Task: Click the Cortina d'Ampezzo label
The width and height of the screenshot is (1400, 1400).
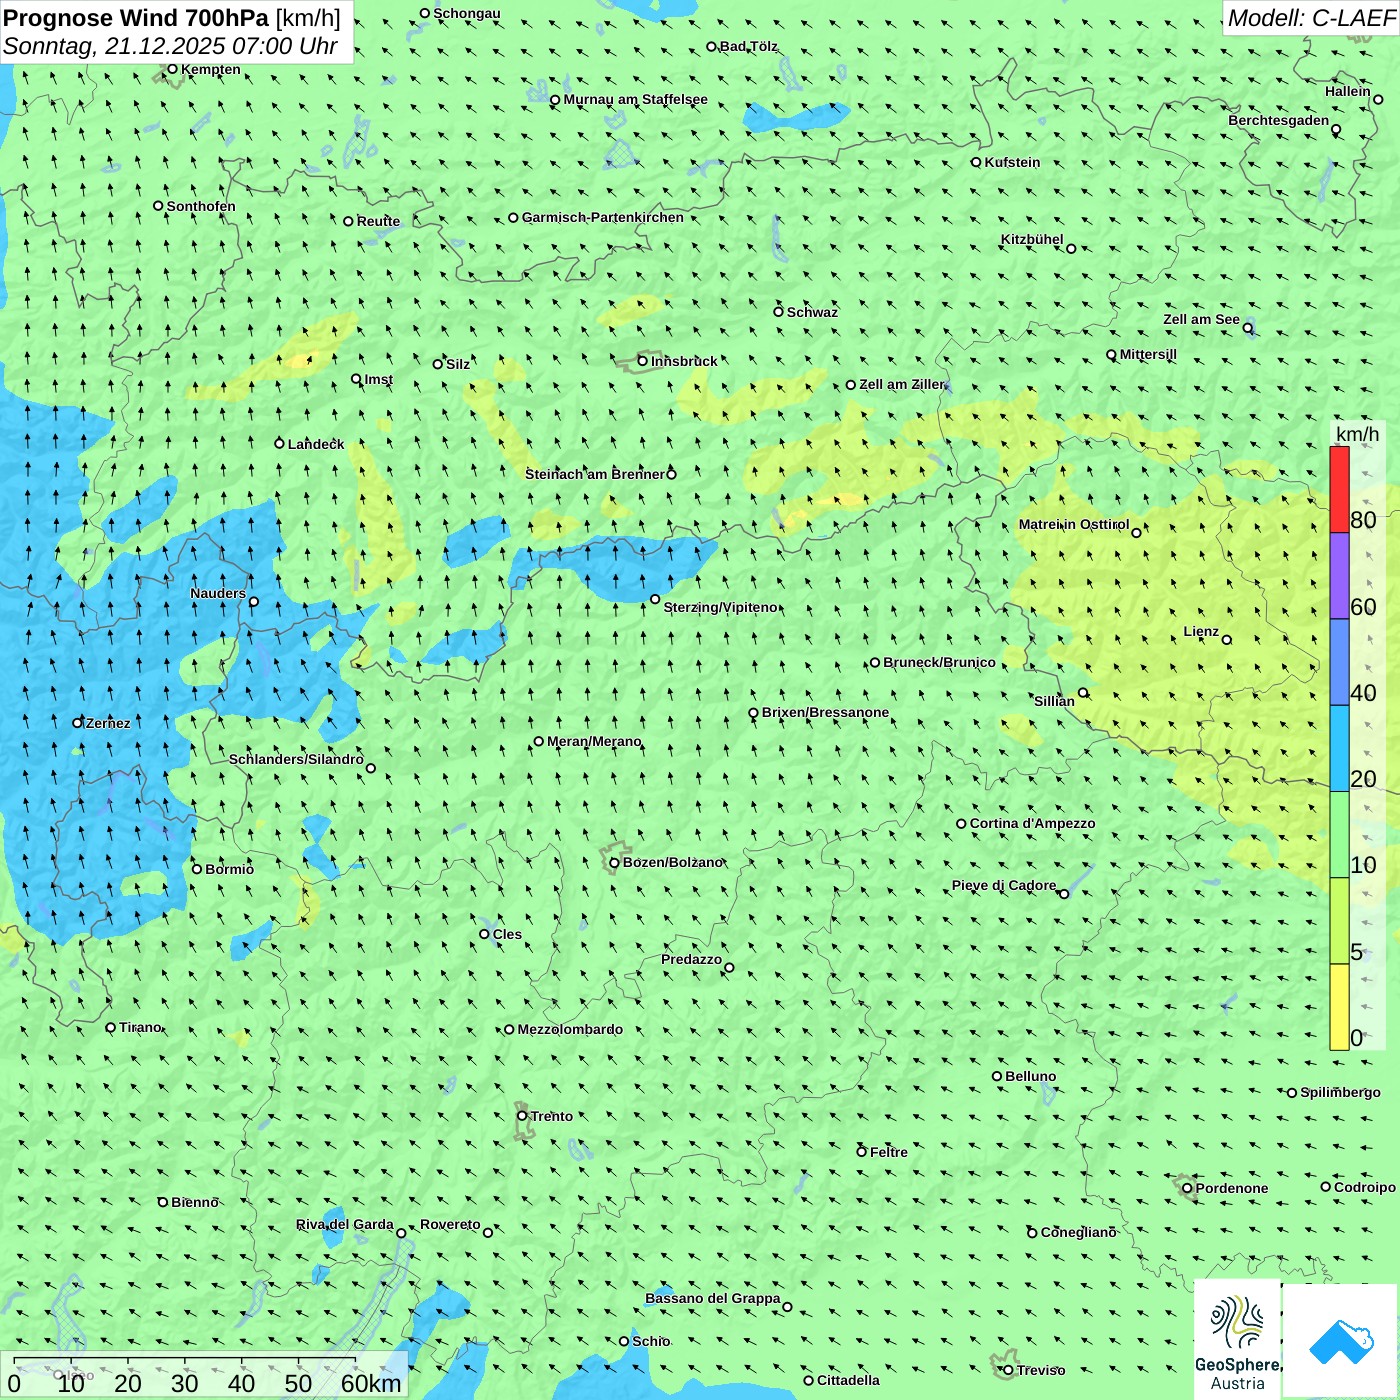Action: (x=1032, y=823)
